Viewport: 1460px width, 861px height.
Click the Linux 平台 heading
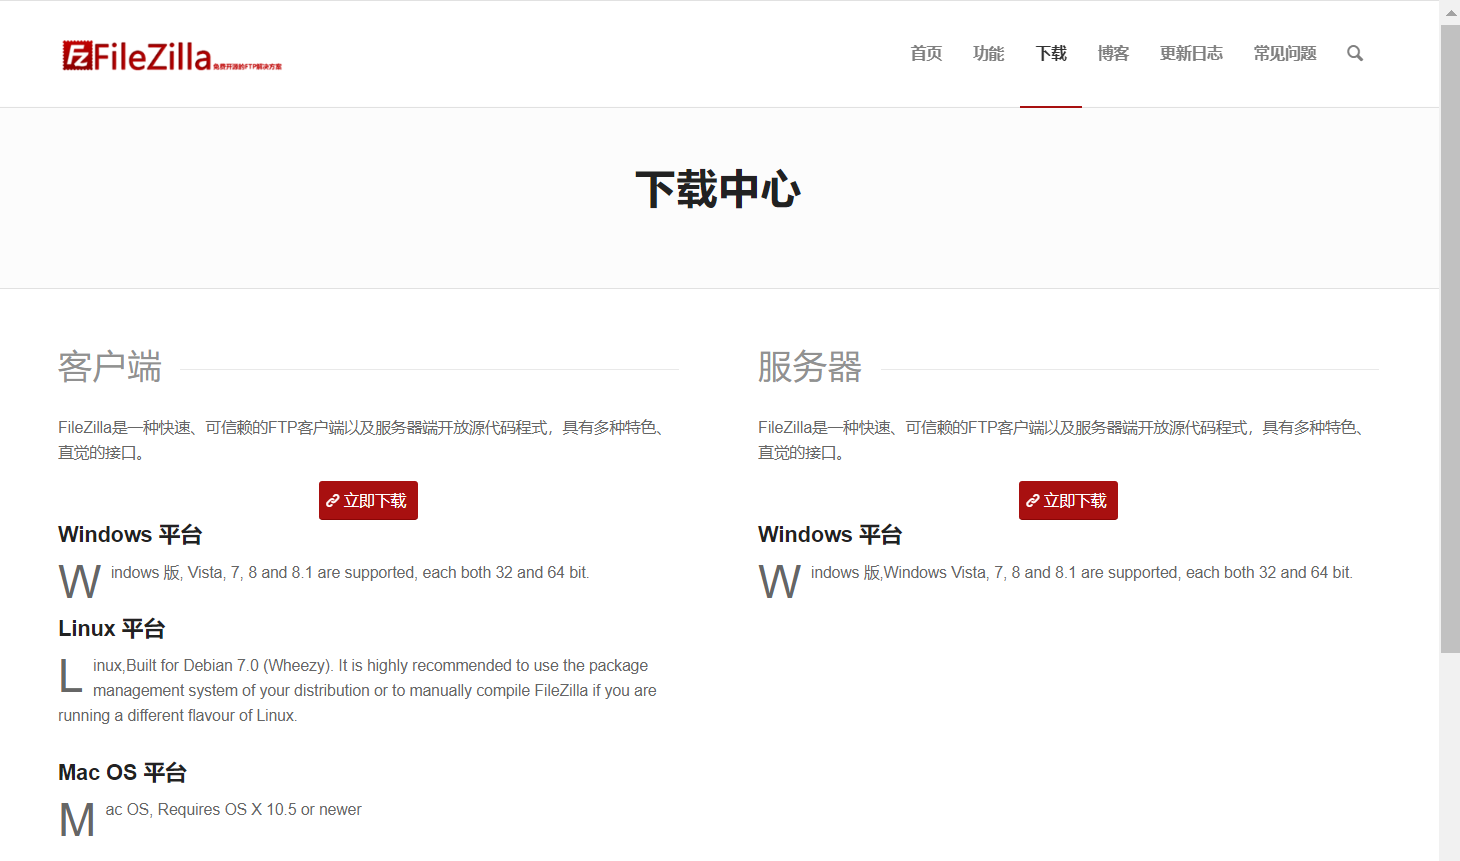[111, 628]
